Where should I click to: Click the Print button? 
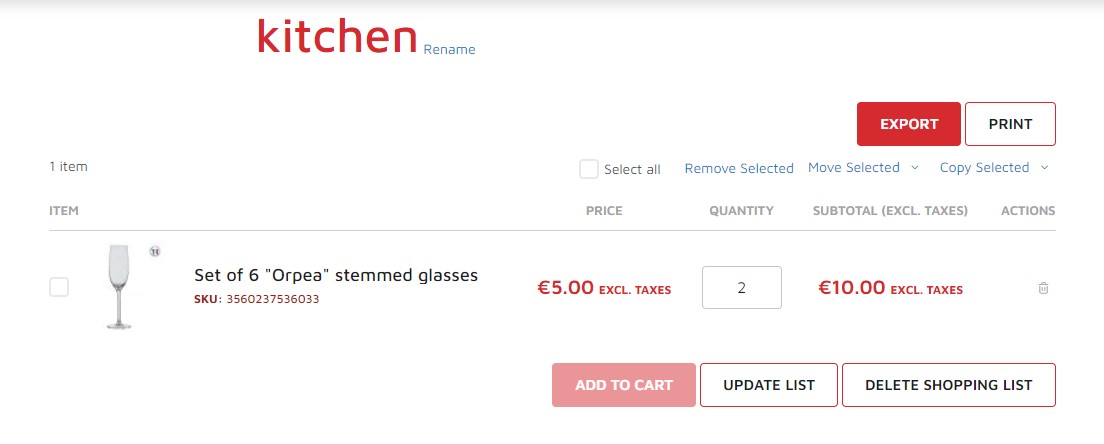click(1010, 124)
